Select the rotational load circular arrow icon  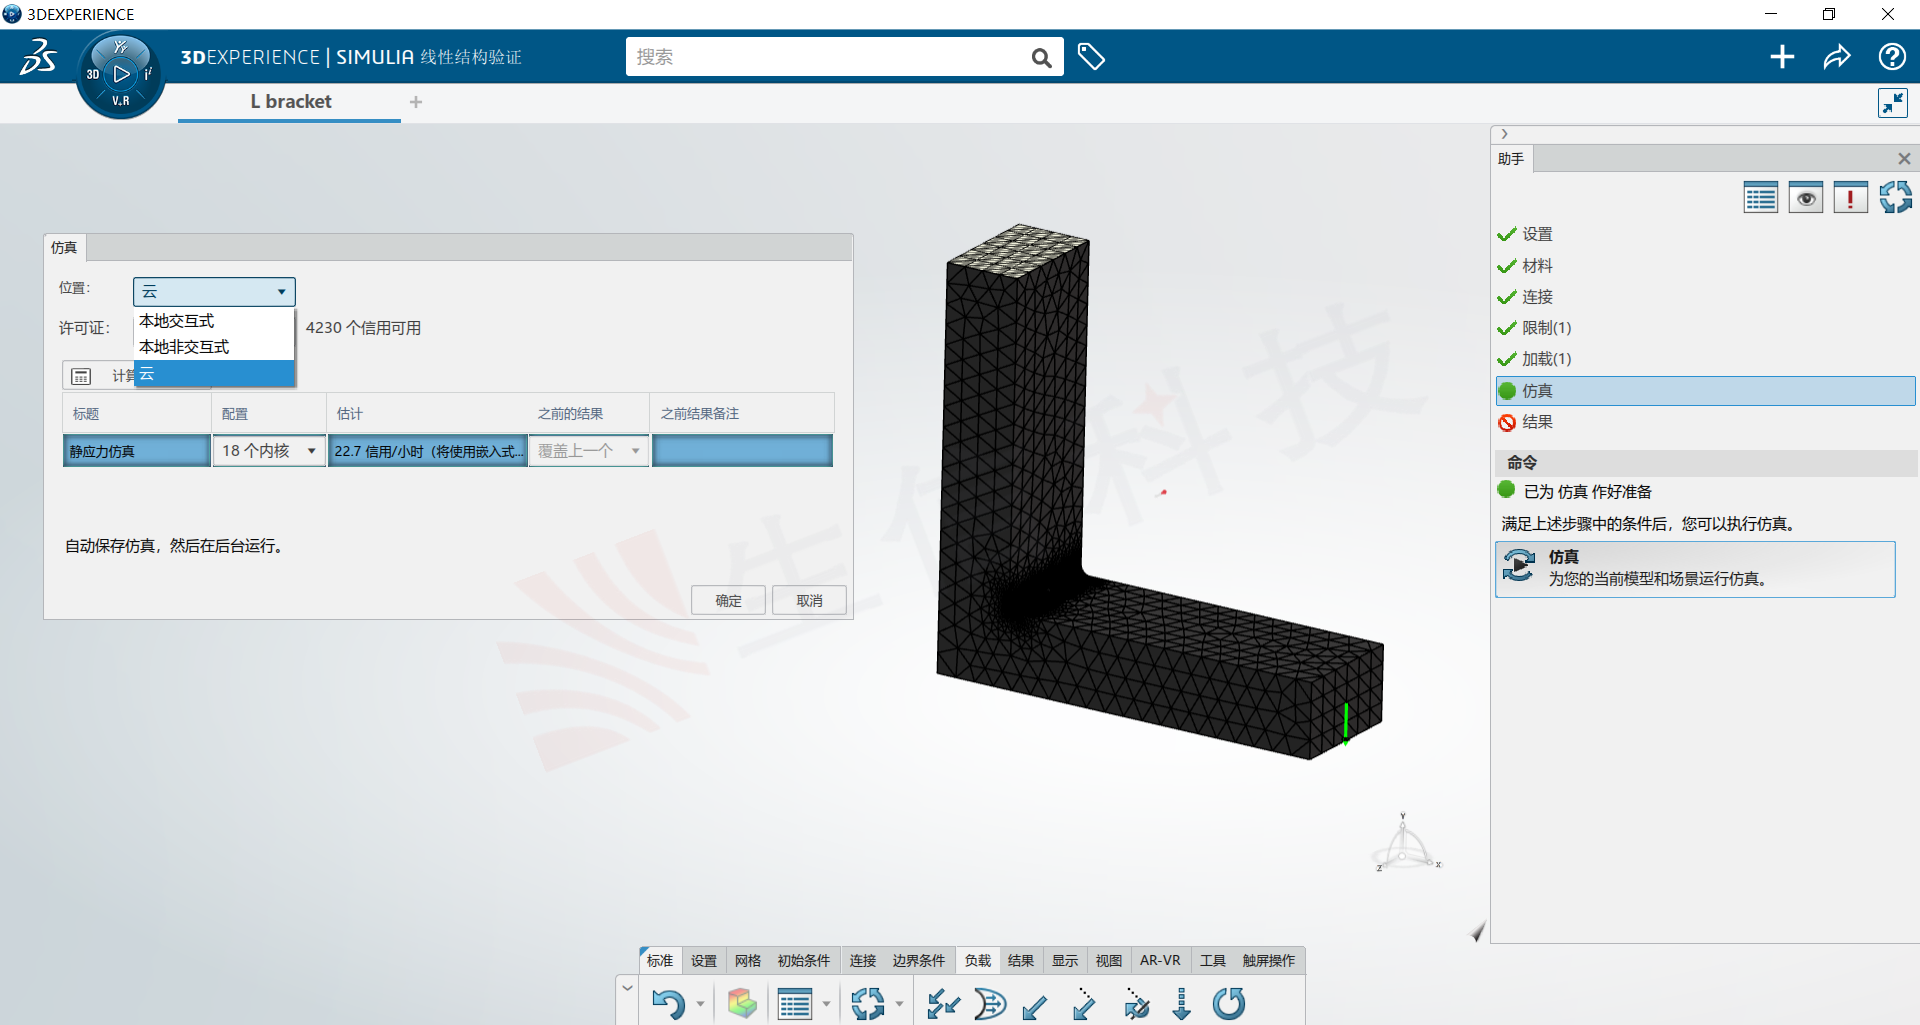(1229, 1003)
